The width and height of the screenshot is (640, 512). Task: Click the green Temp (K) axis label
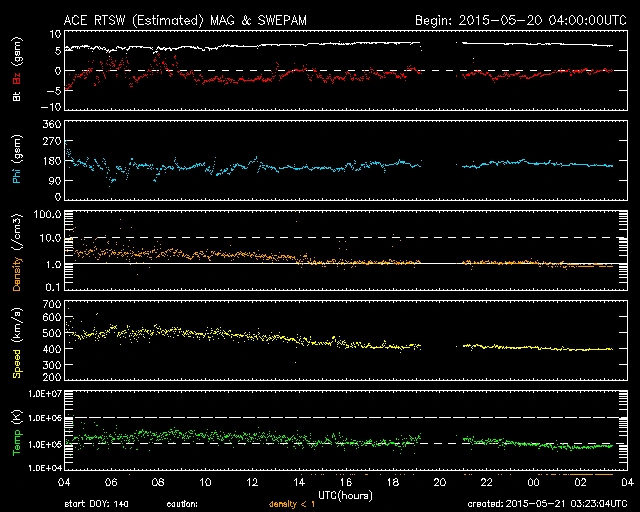(x=16, y=431)
